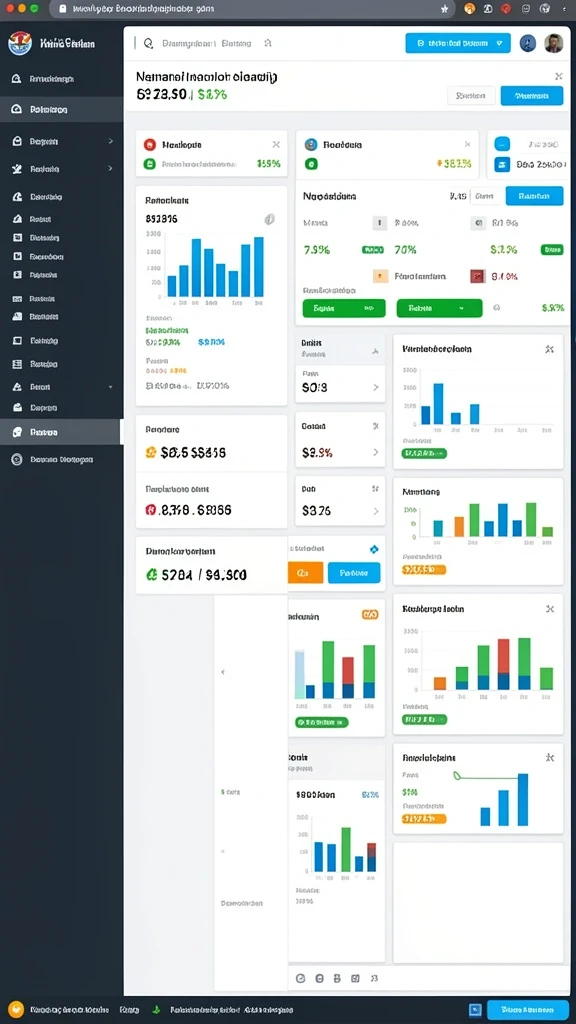576x1024 pixels.
Task: Click the blue square icon in bottom status bar
Action: (x=475, y=1009)
